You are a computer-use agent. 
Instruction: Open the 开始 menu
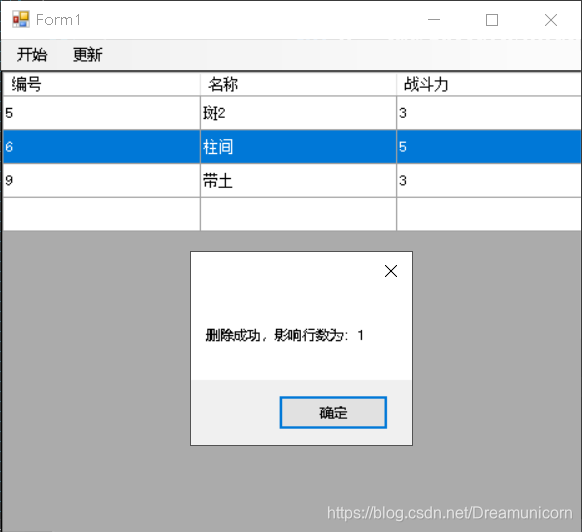click(32, 55)
